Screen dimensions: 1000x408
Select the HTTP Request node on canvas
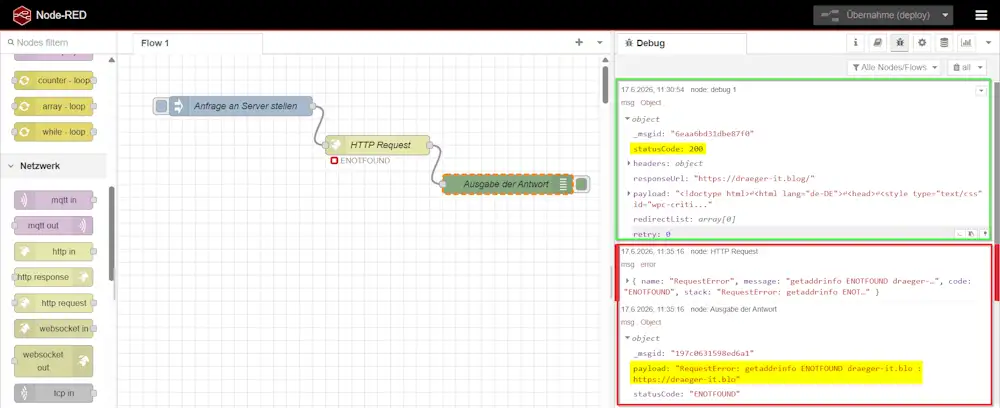(x=379, y=145)
